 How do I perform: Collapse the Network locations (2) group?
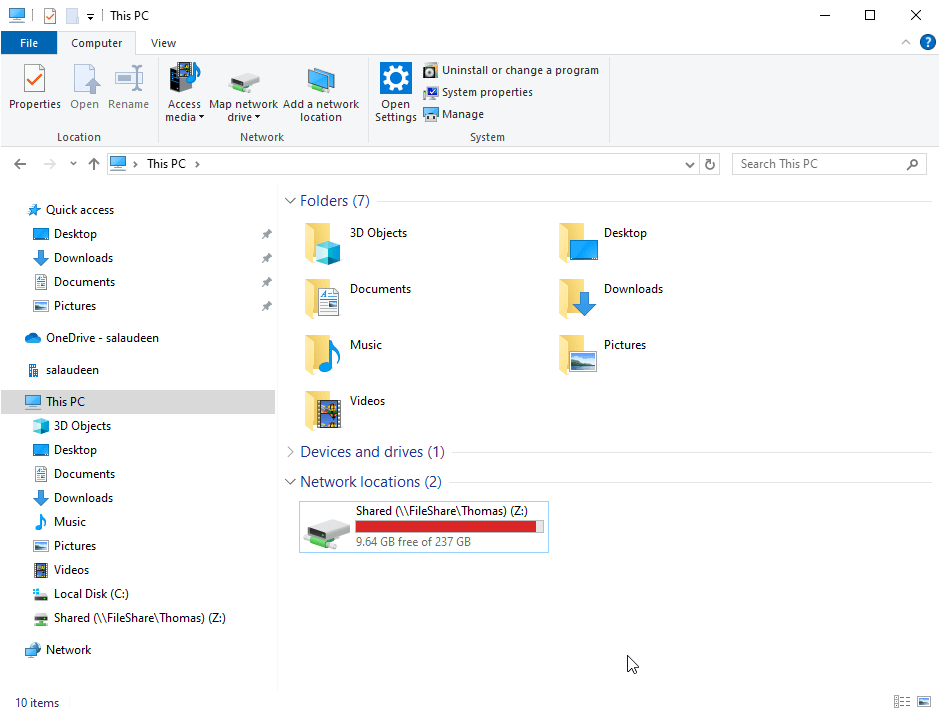point(290,482)
